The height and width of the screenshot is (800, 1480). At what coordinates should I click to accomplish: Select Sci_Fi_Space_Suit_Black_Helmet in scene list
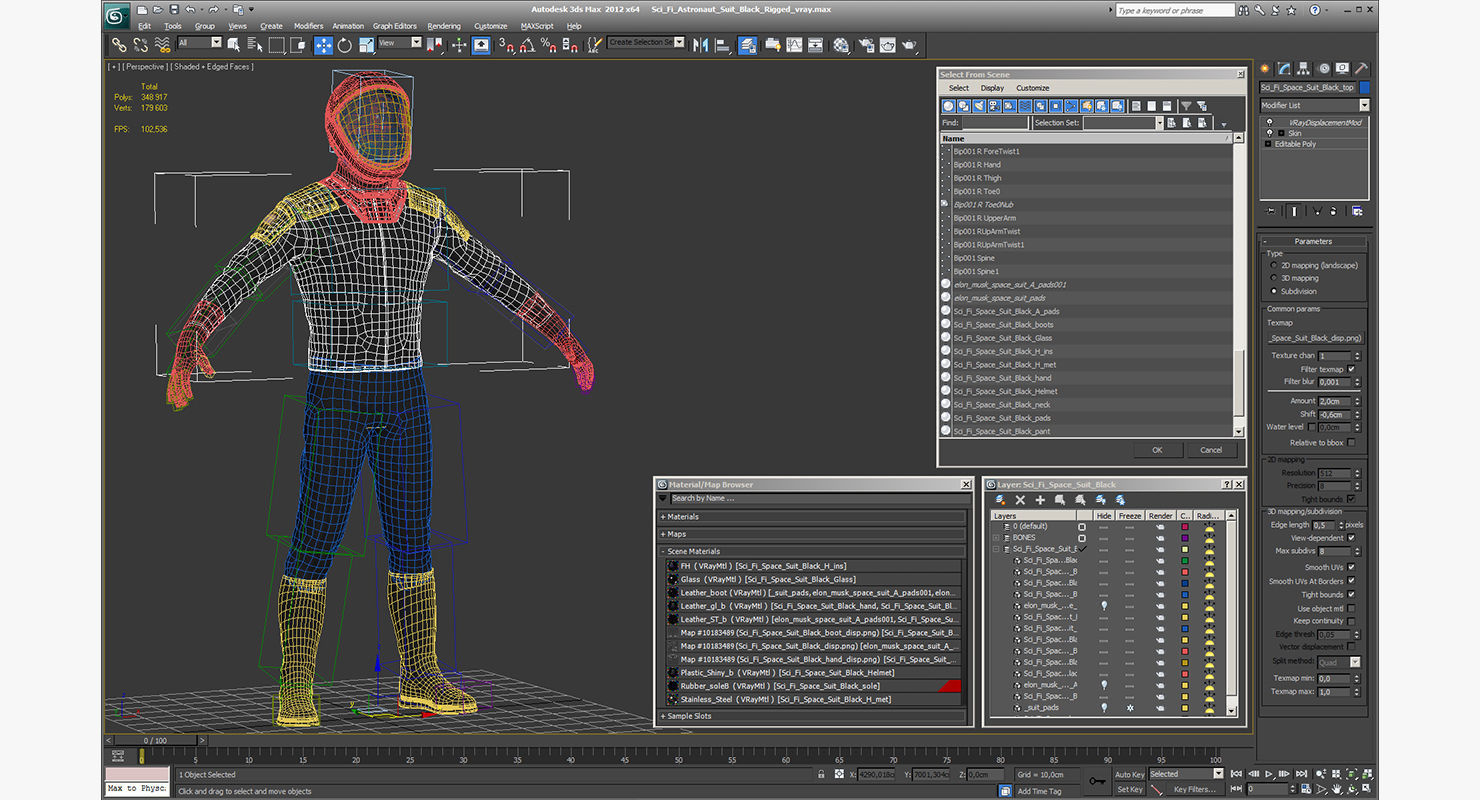coord(1005,391)
